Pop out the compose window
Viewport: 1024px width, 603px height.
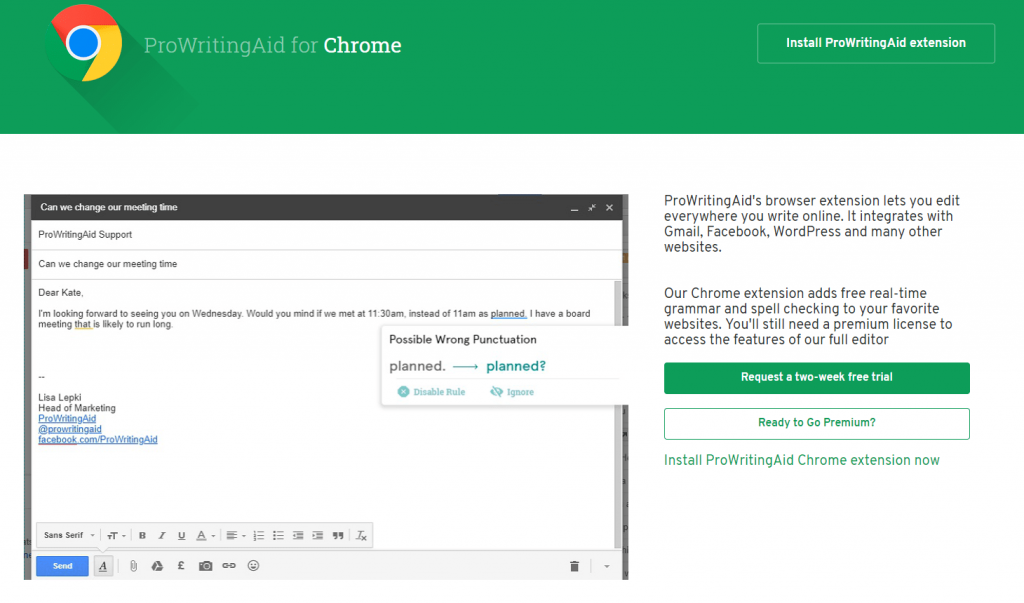point(592,208)
